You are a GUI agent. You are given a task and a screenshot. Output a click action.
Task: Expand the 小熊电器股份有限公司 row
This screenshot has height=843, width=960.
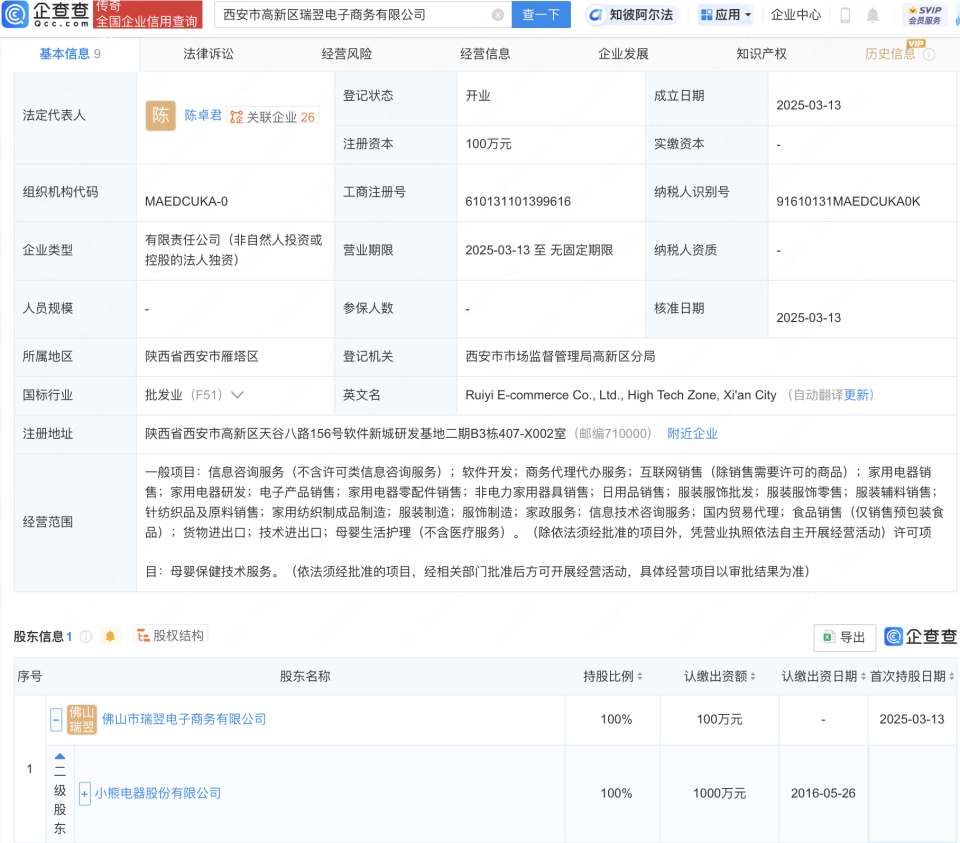[84, 793]
